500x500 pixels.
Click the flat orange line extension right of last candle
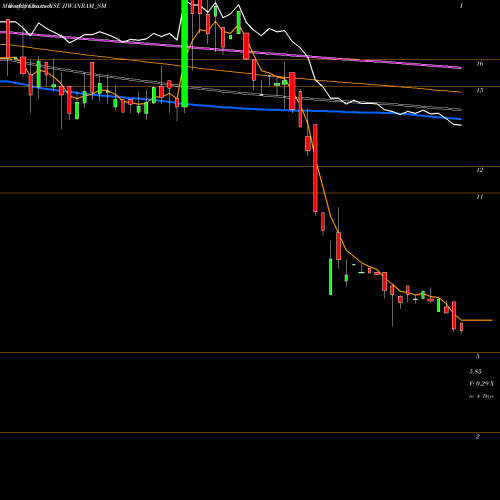477,320
